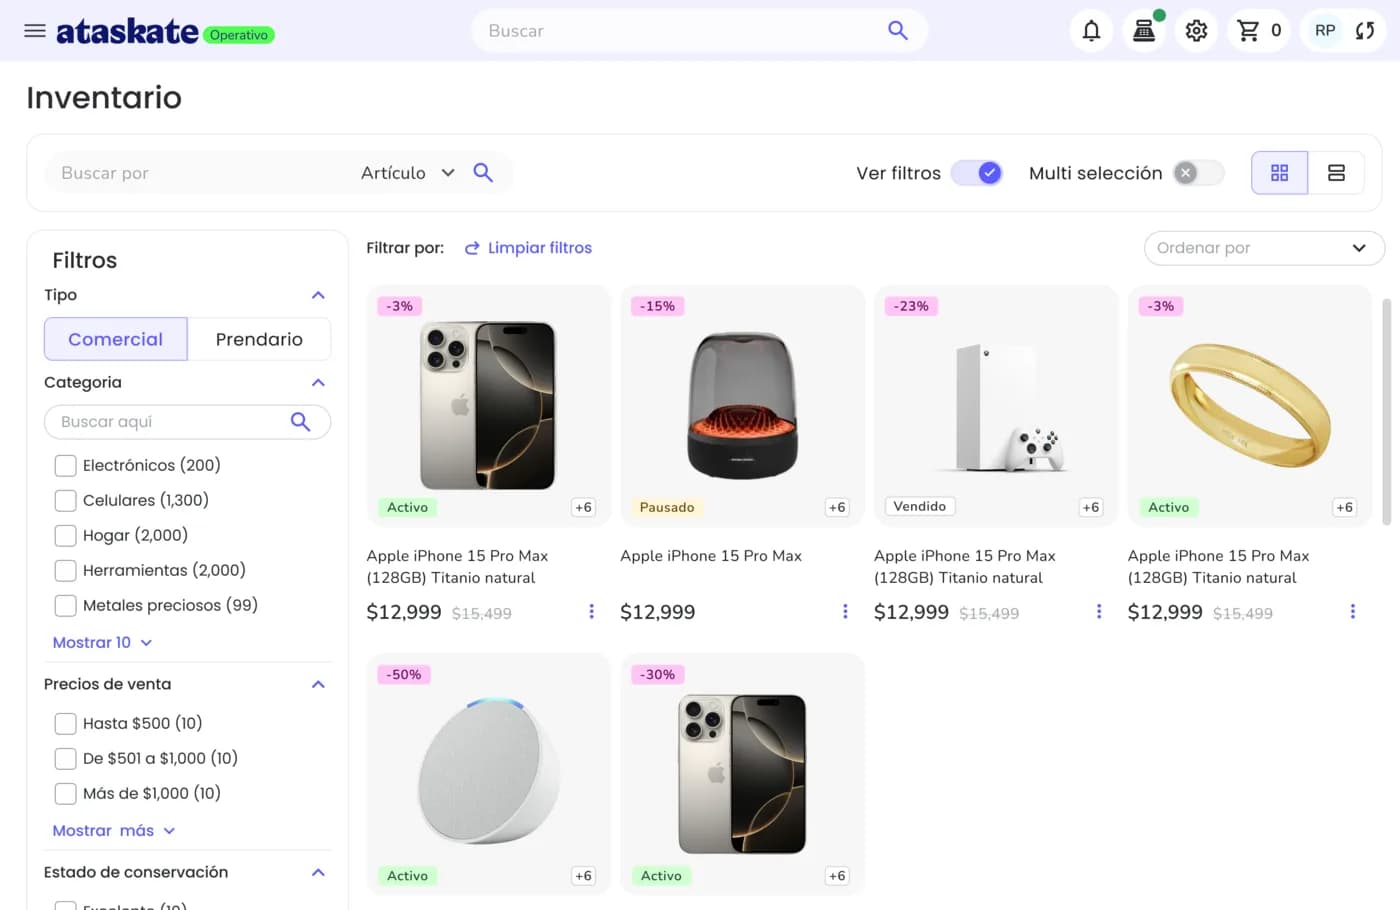Open the settings gear
The image size is (1400, 910).
click(x=1196, y=31)
